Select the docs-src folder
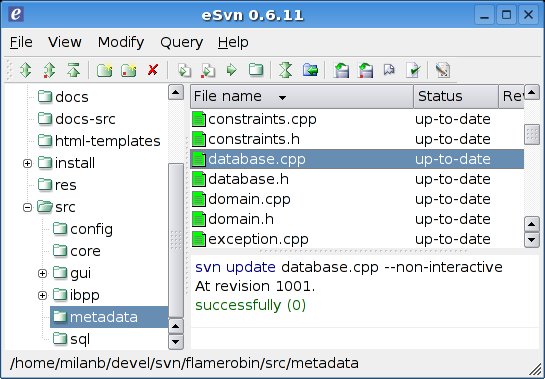Screen dimensions: 545x379 [x=85, y=119]
